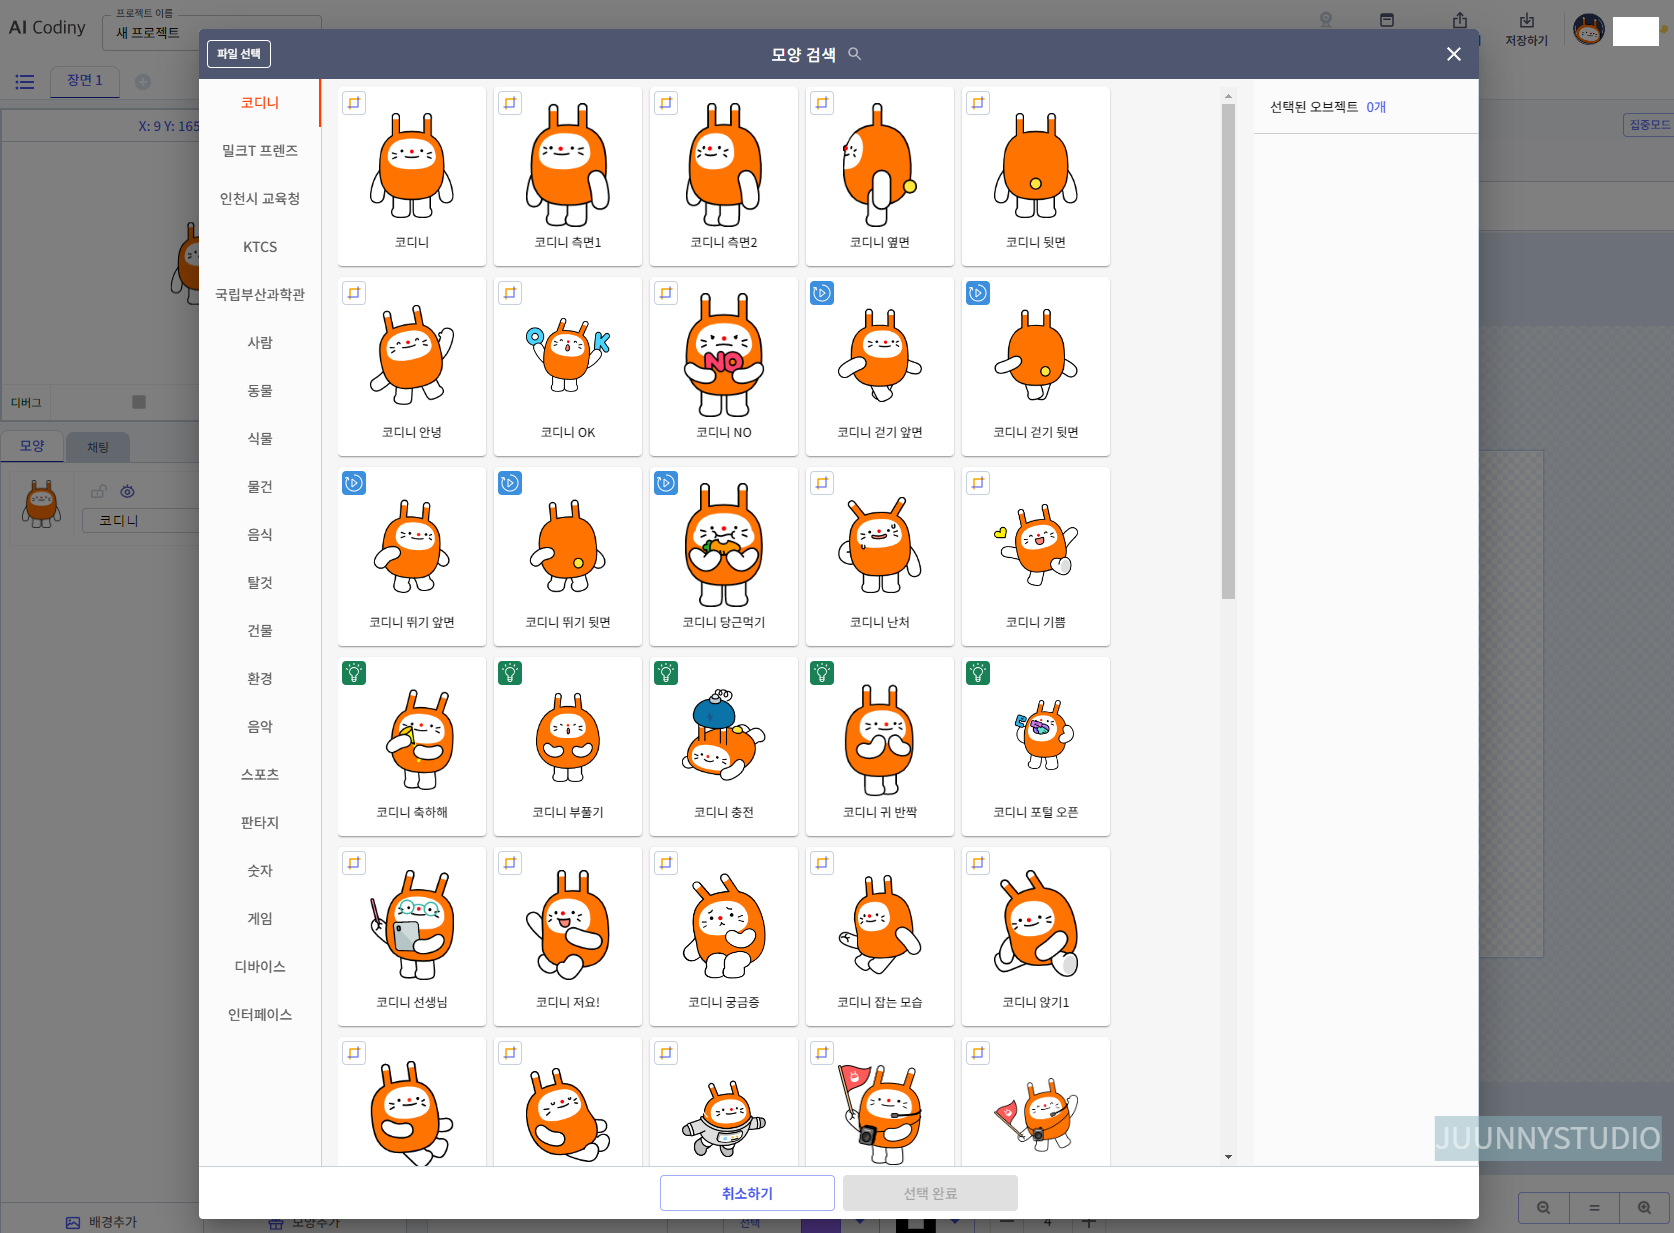Select the 숫자 category
Image resolution: width=1674 pixels, height=1233 pixels.
click(260, 871)
